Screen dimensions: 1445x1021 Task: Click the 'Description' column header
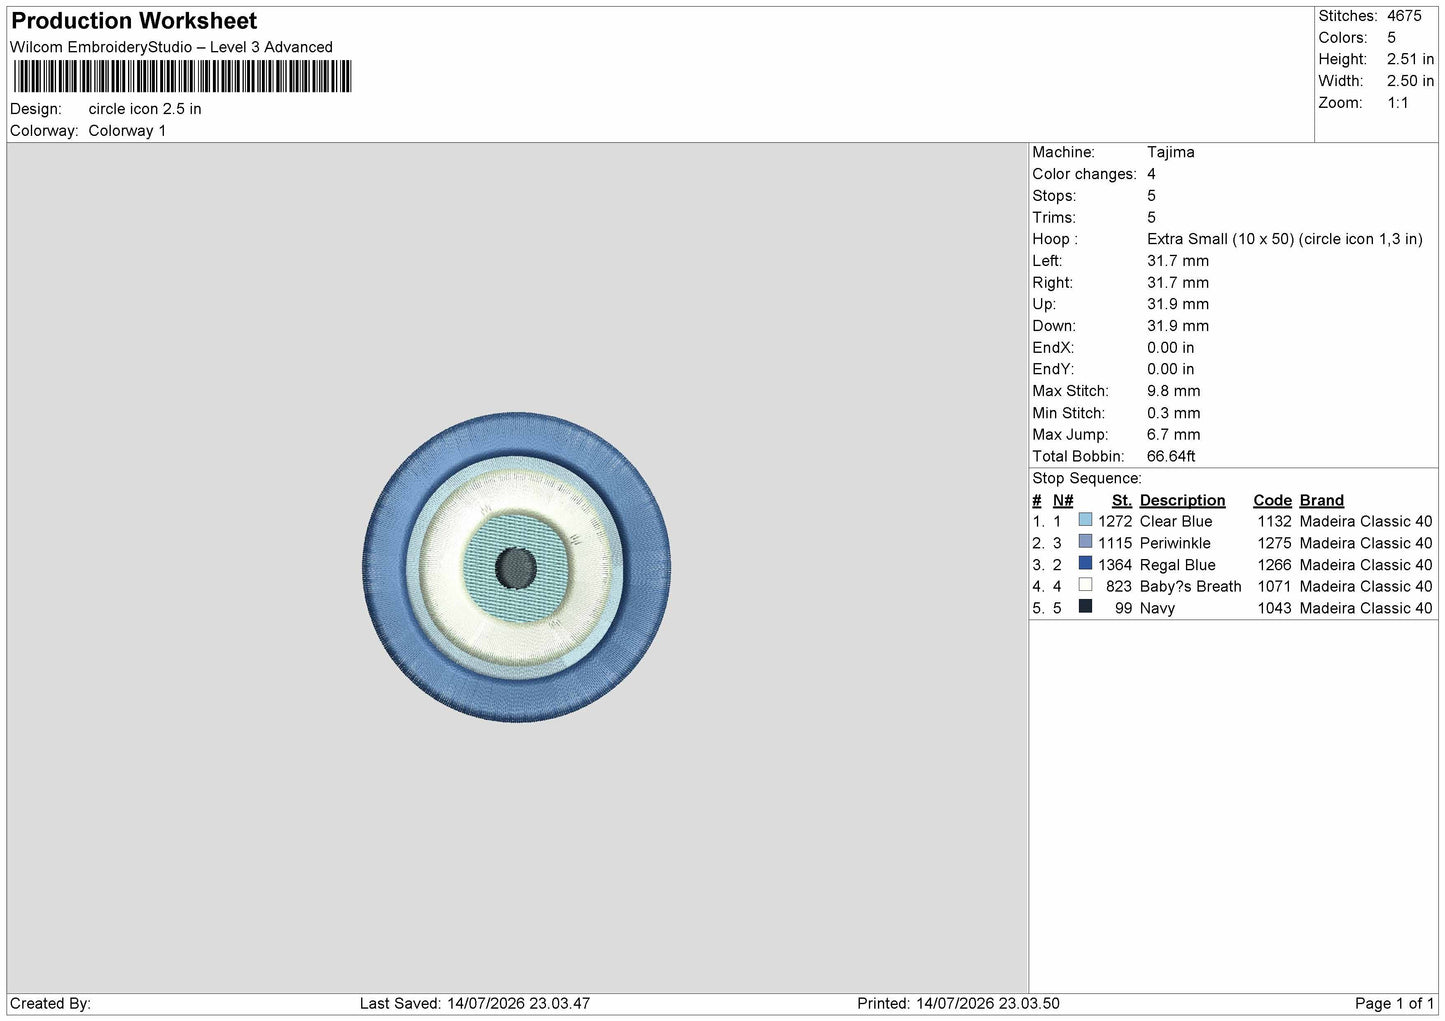click(1182, 500)
